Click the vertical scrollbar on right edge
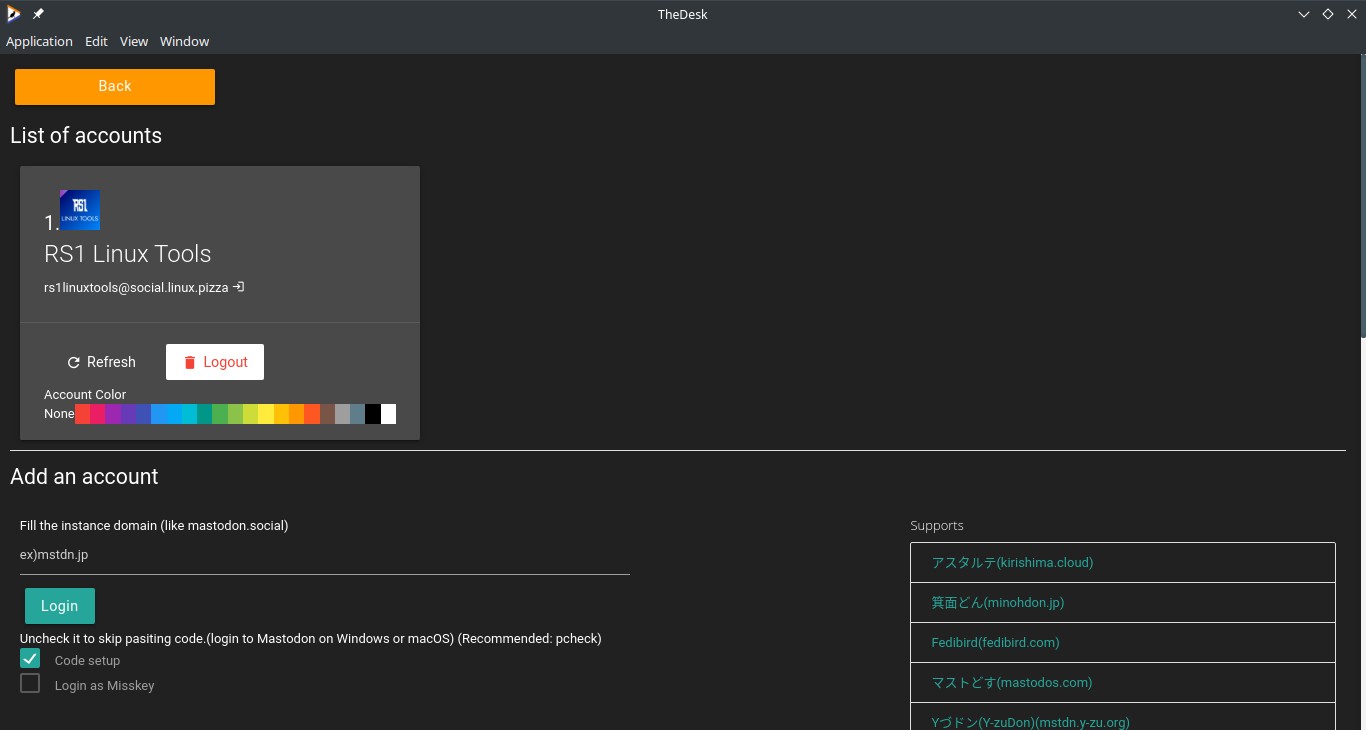Viewport: 1366px width, 730px height. tap(1362, 196)
